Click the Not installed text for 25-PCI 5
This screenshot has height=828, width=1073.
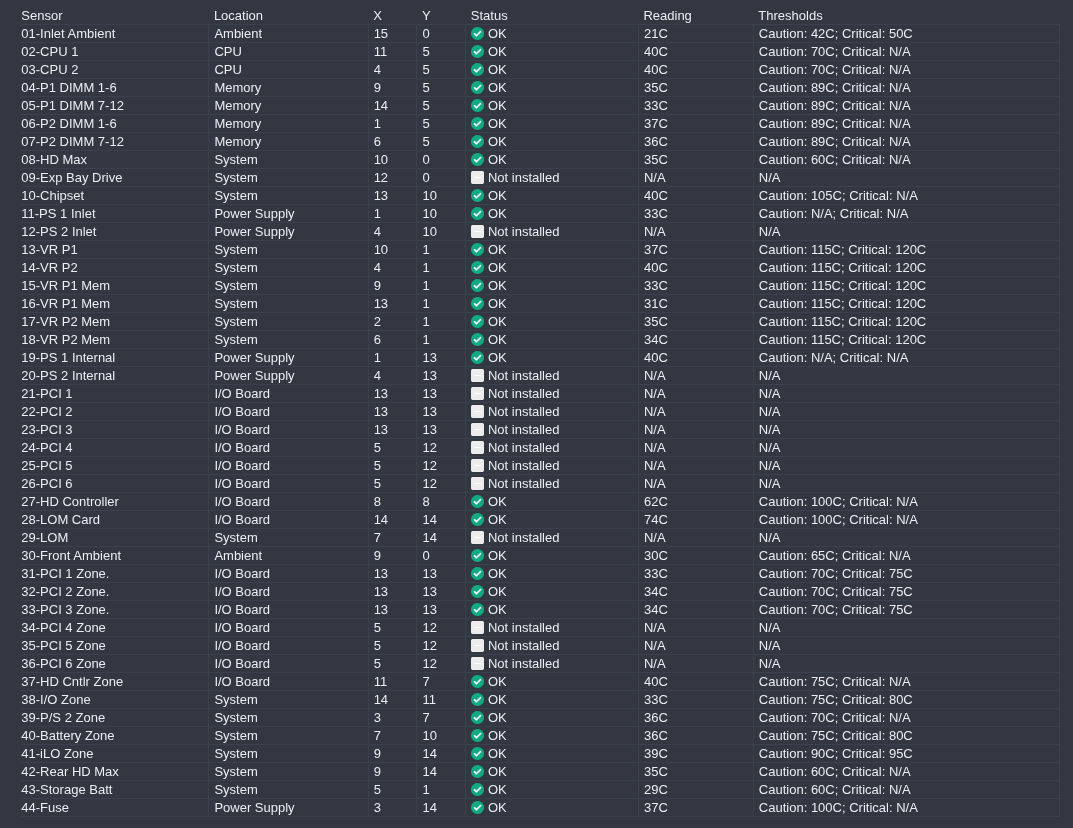point(523,465)
